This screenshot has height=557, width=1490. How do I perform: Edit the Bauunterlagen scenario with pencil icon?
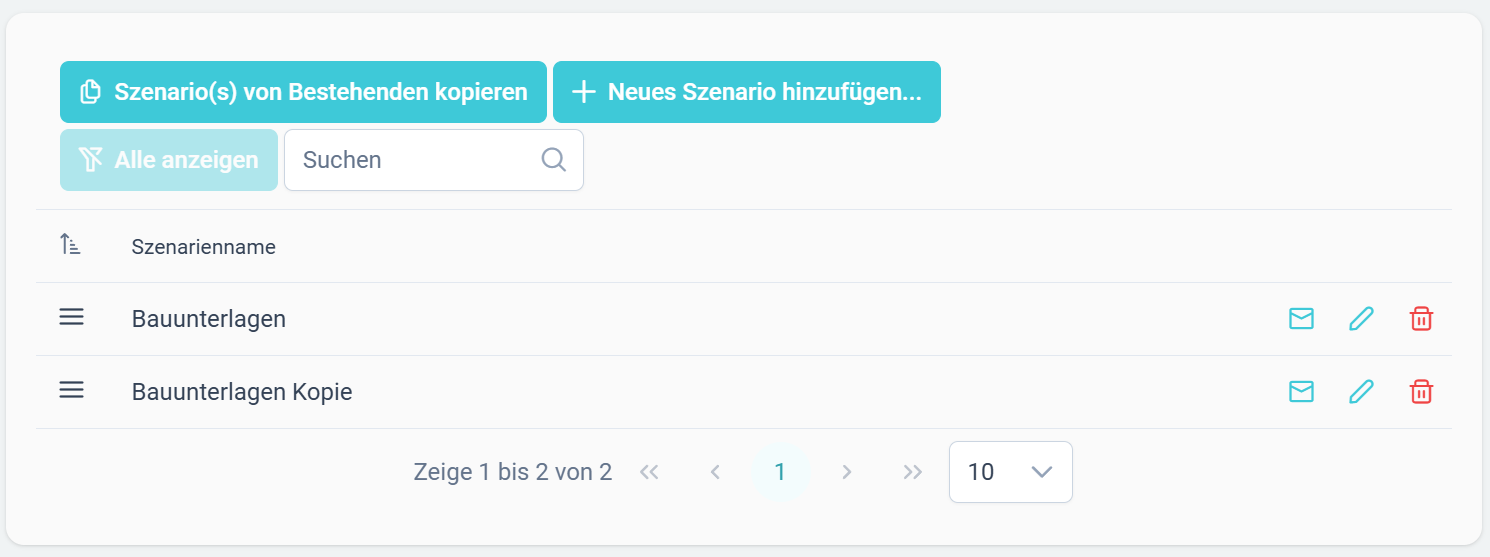point(1361,319)
